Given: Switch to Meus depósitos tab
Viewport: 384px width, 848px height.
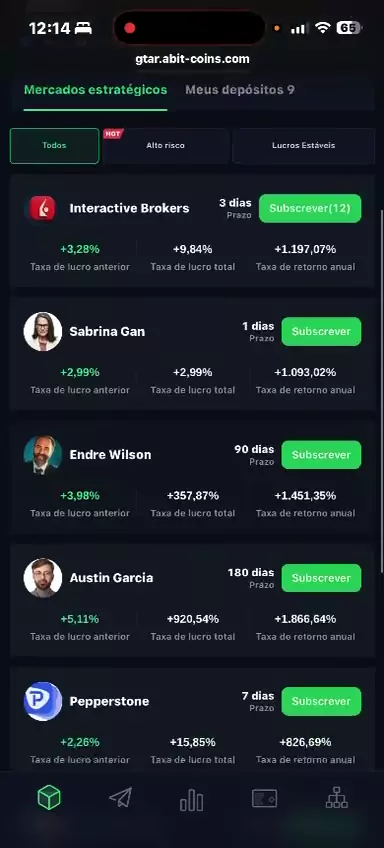Looking at the screenshot, I should pyautogui.click(x=240, y=90).
